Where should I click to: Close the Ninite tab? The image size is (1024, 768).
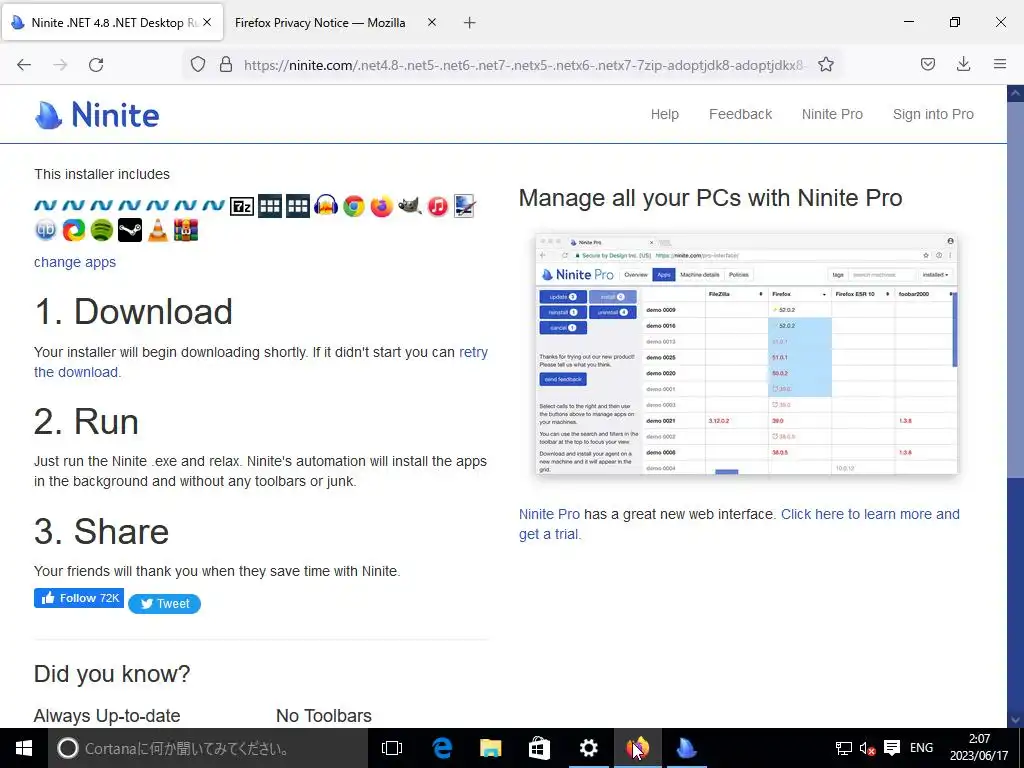tap(207, 22)
